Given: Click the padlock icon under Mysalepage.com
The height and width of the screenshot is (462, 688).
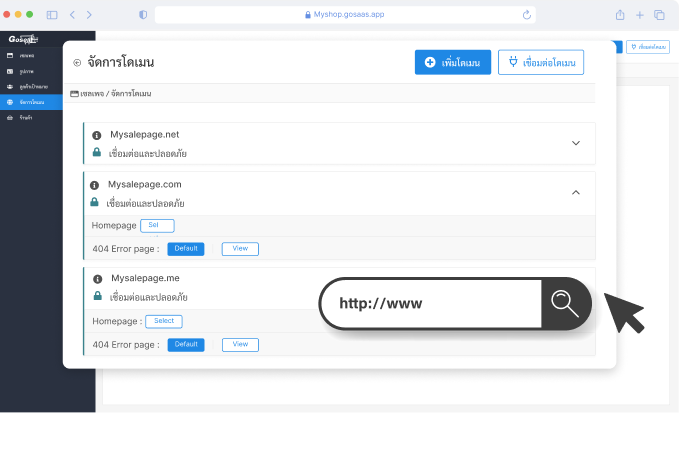Looking at the screenshot, I should (x=94, y=202).
